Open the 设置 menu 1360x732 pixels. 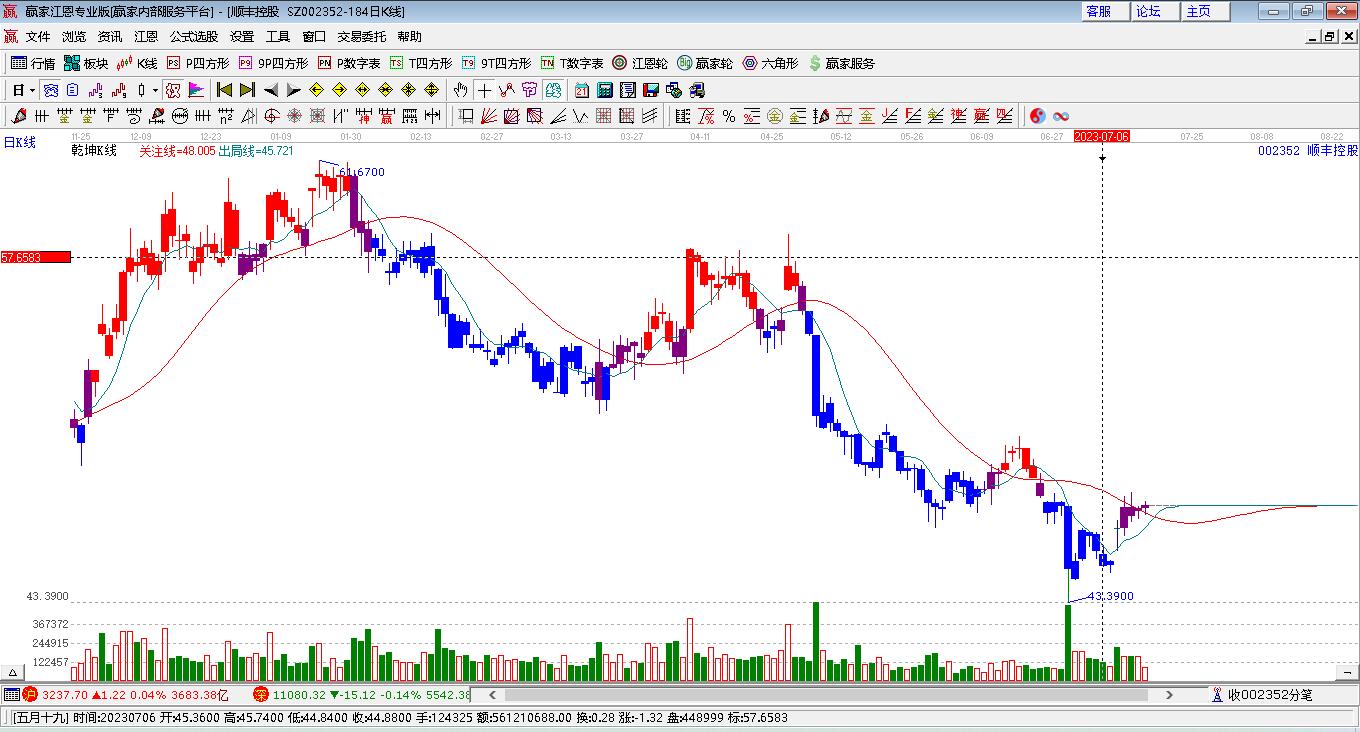[x=242, y=37]
